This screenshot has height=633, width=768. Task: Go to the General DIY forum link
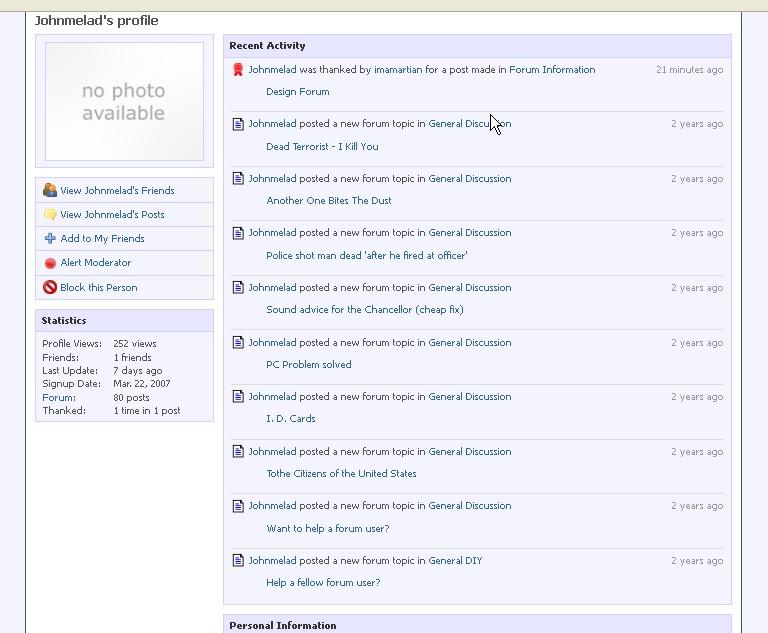click(x=455, y=561)
